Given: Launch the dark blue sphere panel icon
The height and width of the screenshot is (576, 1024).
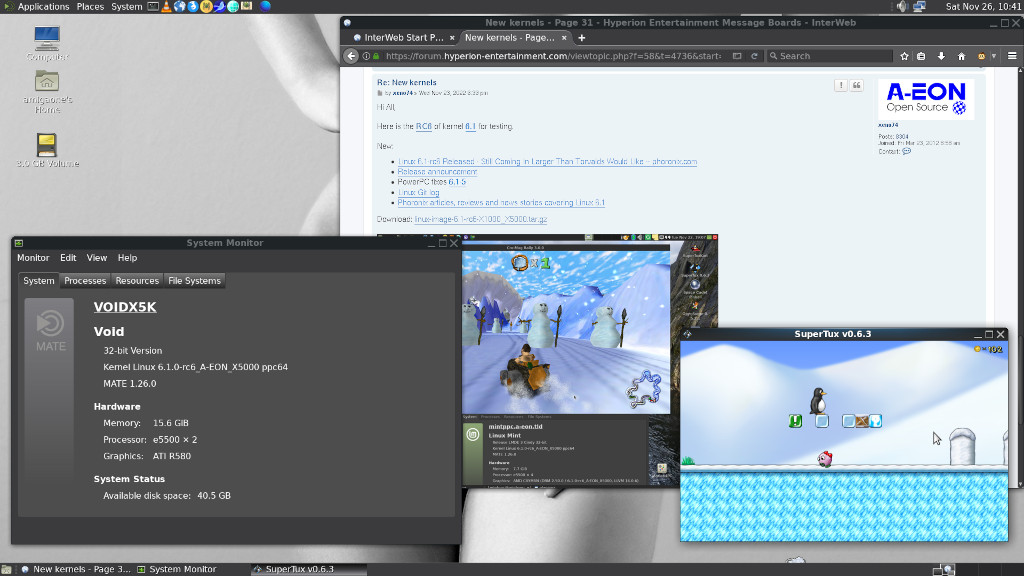Looking at the screenshot, I should pos(265,7).
